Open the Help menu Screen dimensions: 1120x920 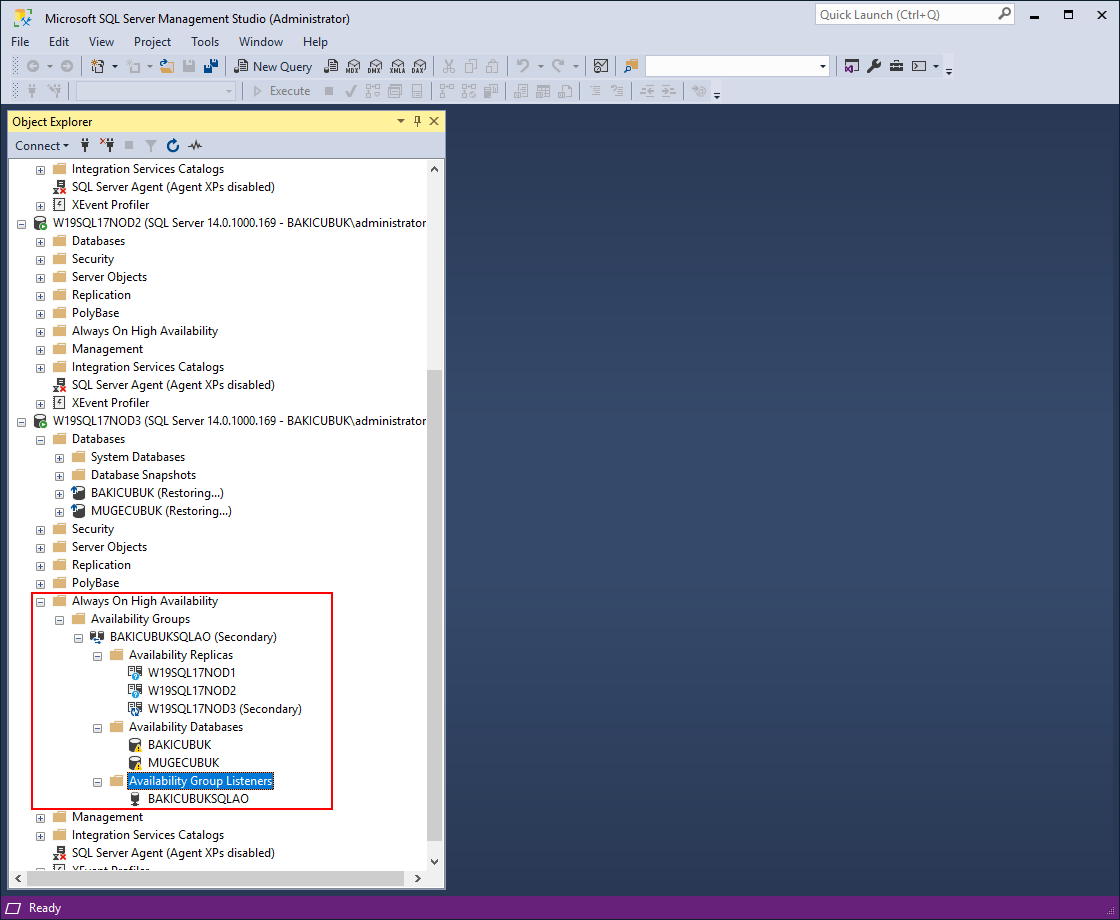pos(315,42)
